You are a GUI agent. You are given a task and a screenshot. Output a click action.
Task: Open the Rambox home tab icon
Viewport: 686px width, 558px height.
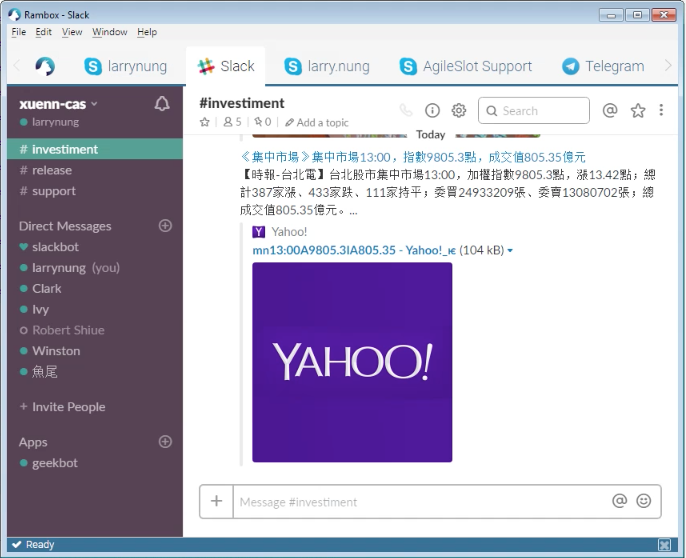[45, 66]
